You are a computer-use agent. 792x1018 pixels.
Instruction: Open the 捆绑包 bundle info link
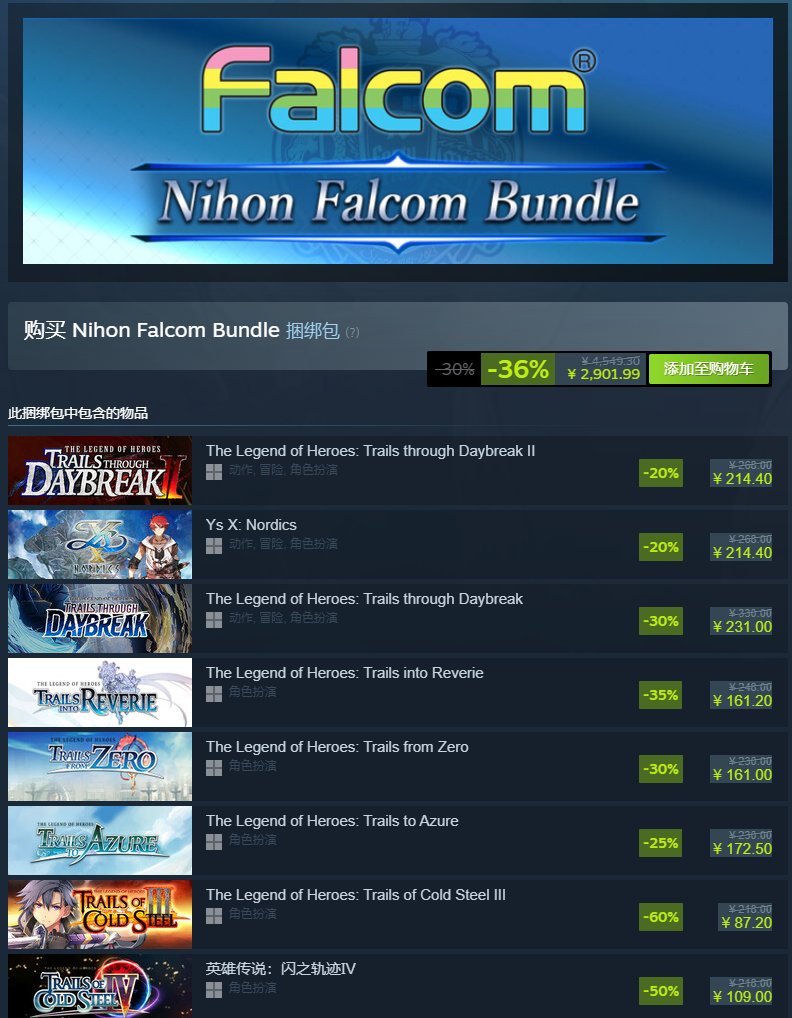pos(312,330)
